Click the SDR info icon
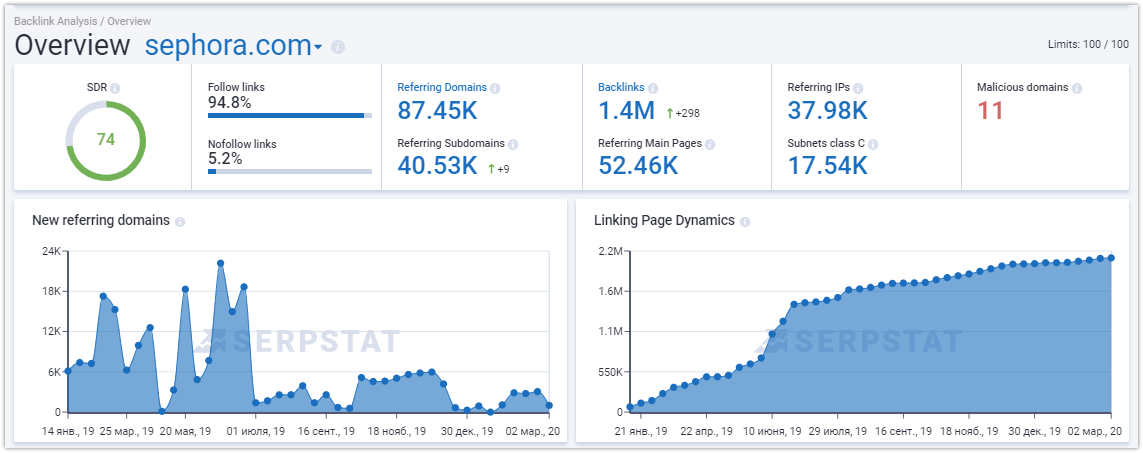Image resolution: width=1143 pixels, height=453 pixels. pyautogui.click(x=114, y=88)
